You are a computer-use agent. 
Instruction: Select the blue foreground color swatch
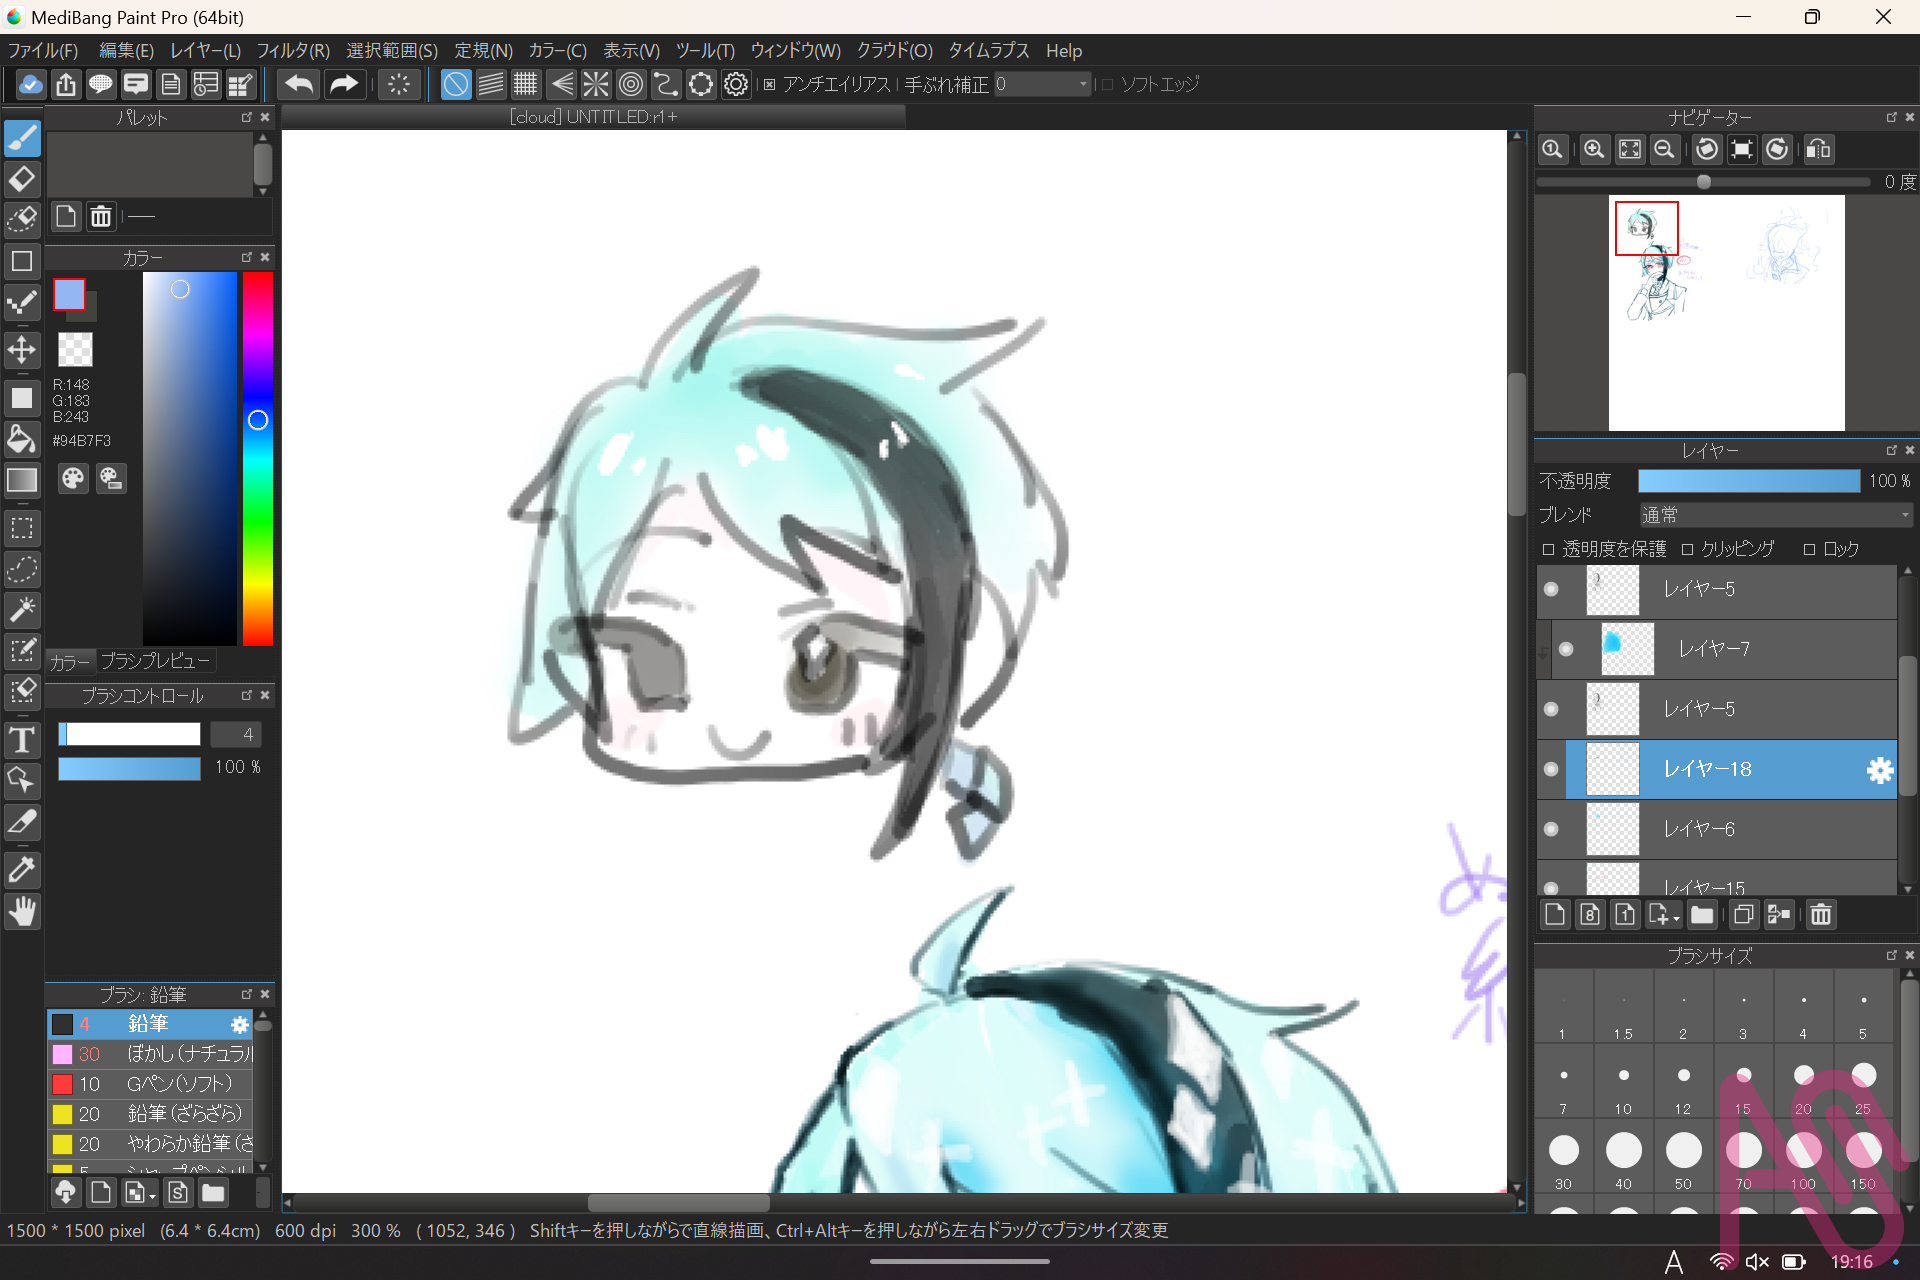(x=70, y=294)
